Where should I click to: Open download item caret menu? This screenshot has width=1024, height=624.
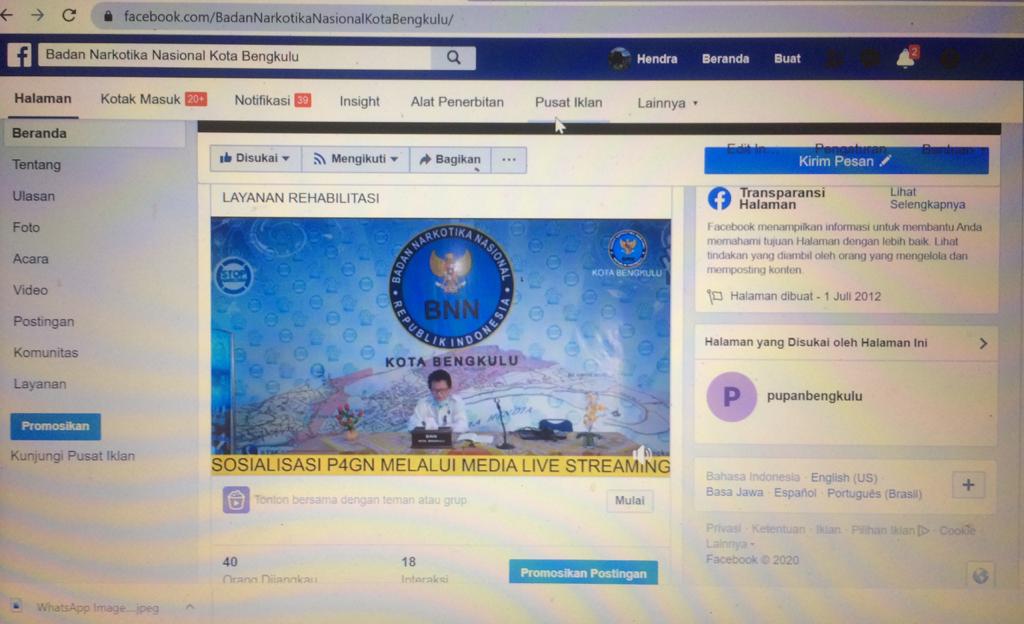tap(189, 607)
